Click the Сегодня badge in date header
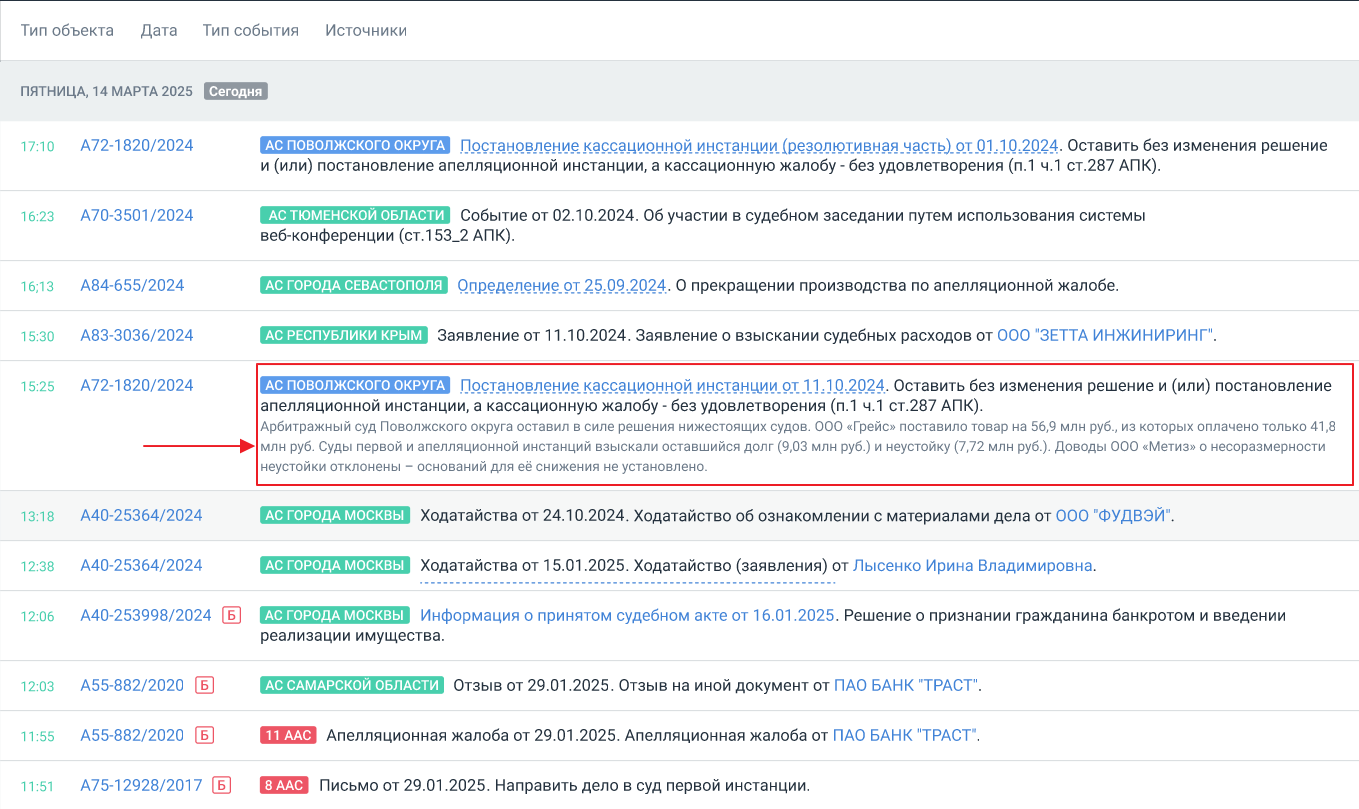 236,91
